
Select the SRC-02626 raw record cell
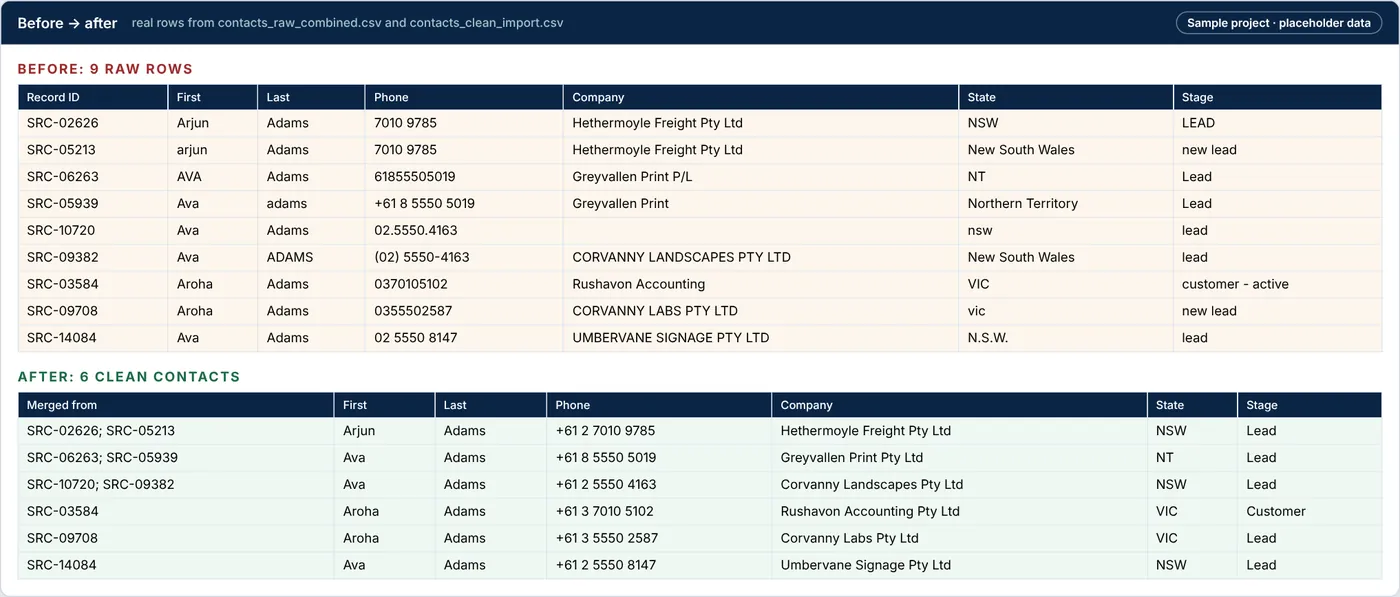tap(93, 123)
